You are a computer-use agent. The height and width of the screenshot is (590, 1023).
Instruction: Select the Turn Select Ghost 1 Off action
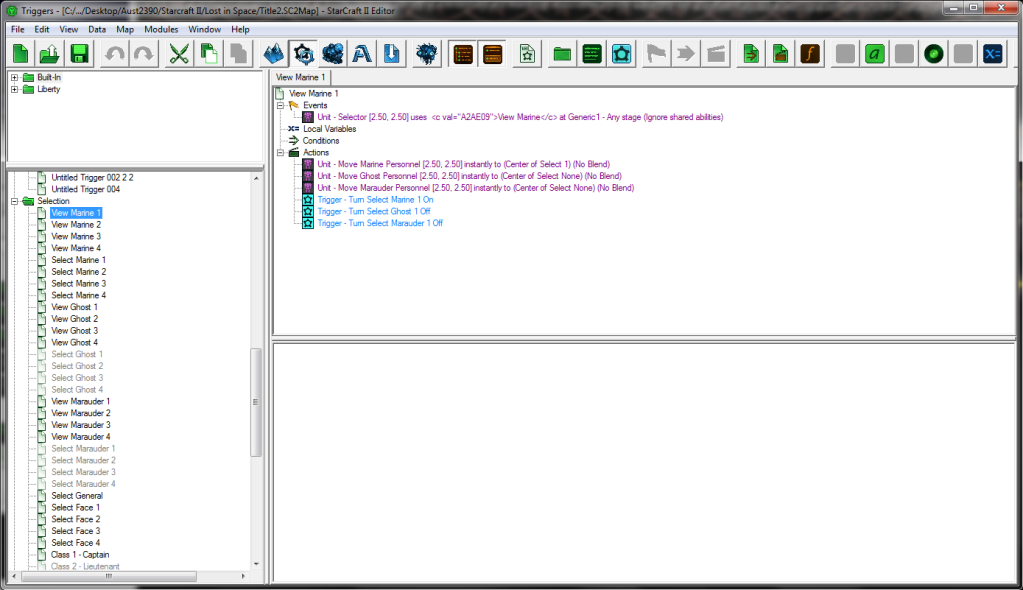point(374,211)
